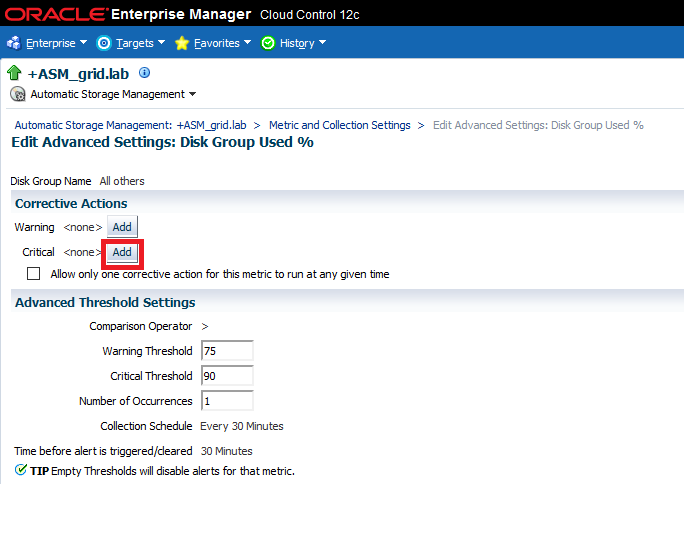Click the '30 Minutes' time before alert value
Viewport: 684px width, 549px height.
tap(226, 451)
